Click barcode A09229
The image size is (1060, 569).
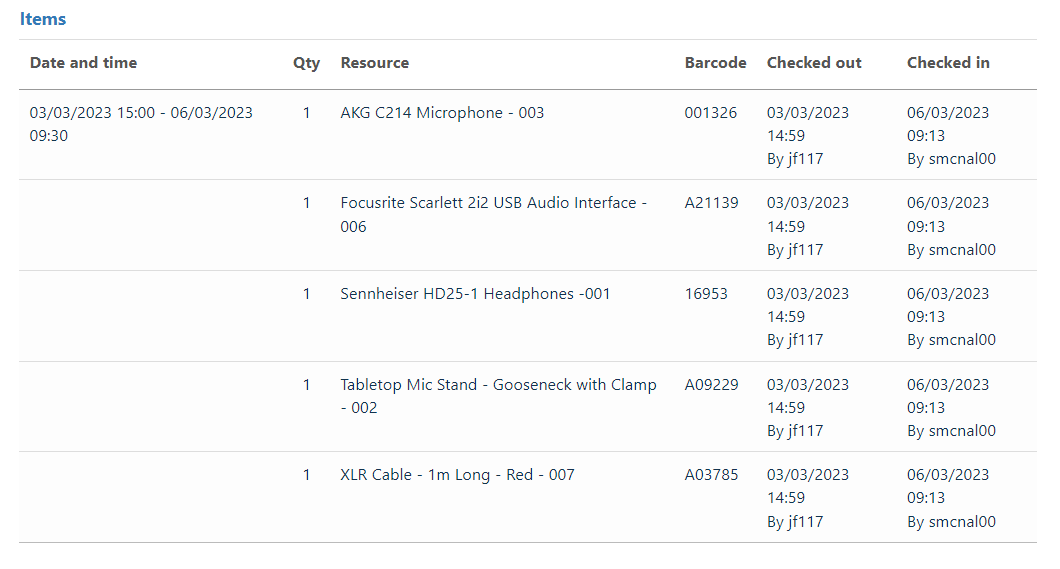711,385
